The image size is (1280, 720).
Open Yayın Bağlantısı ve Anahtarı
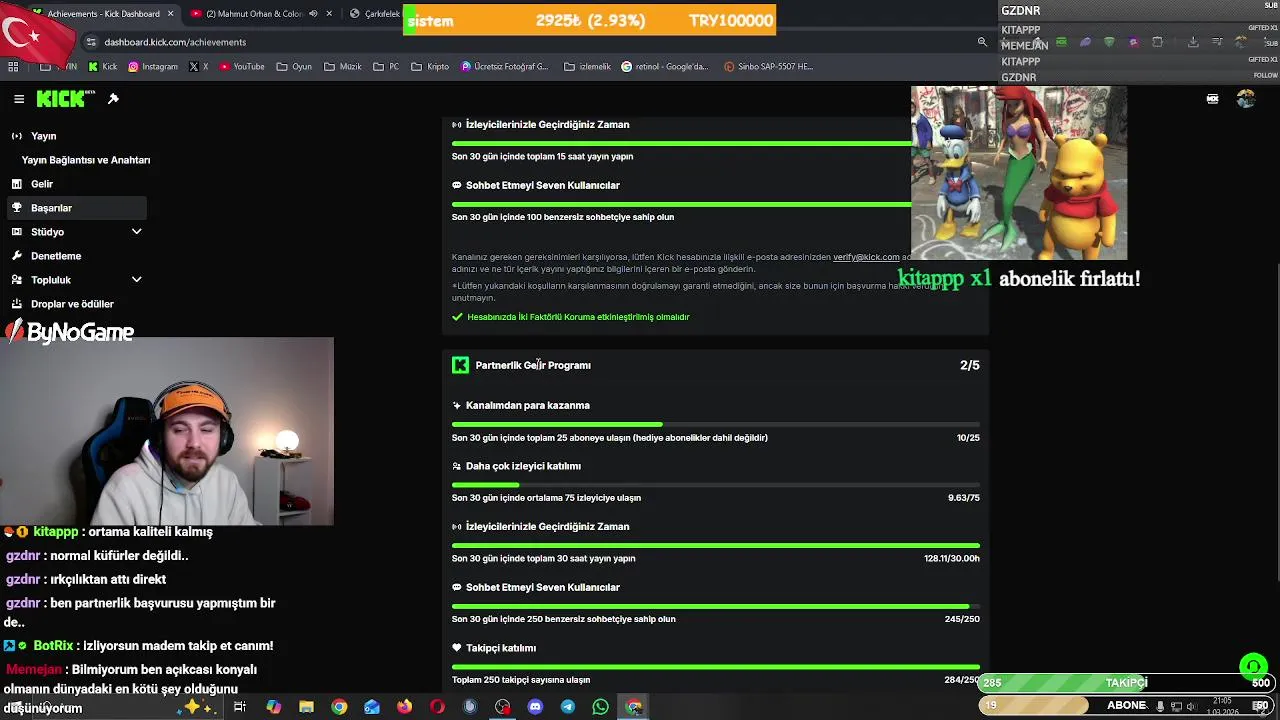pos(86,160)
